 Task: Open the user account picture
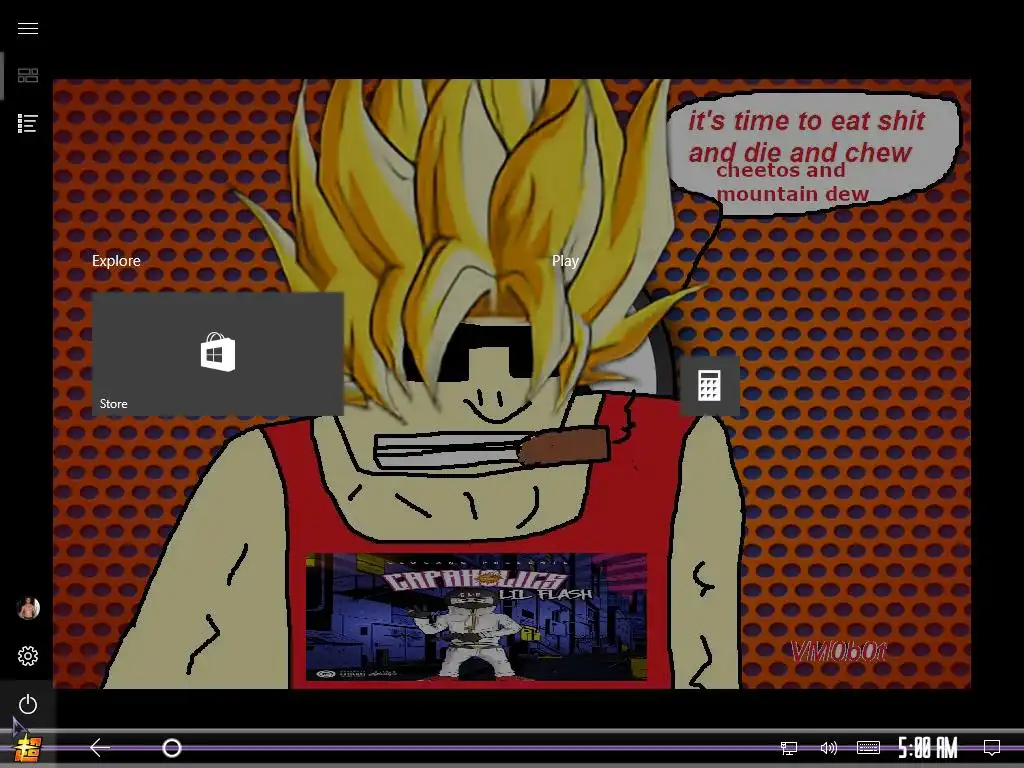(x=28, y=608)
